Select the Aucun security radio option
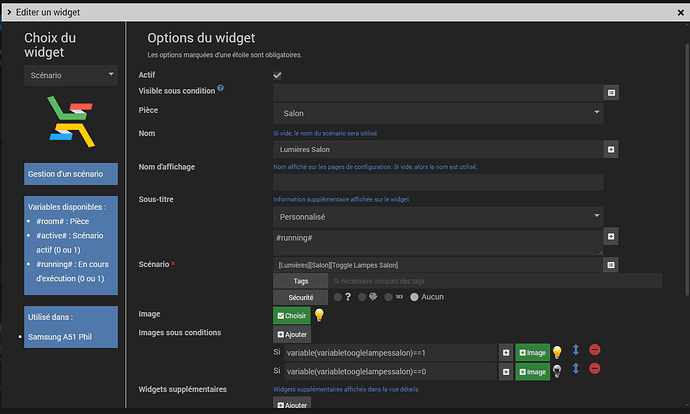This screenshot has height=414, width=690. 414,297
